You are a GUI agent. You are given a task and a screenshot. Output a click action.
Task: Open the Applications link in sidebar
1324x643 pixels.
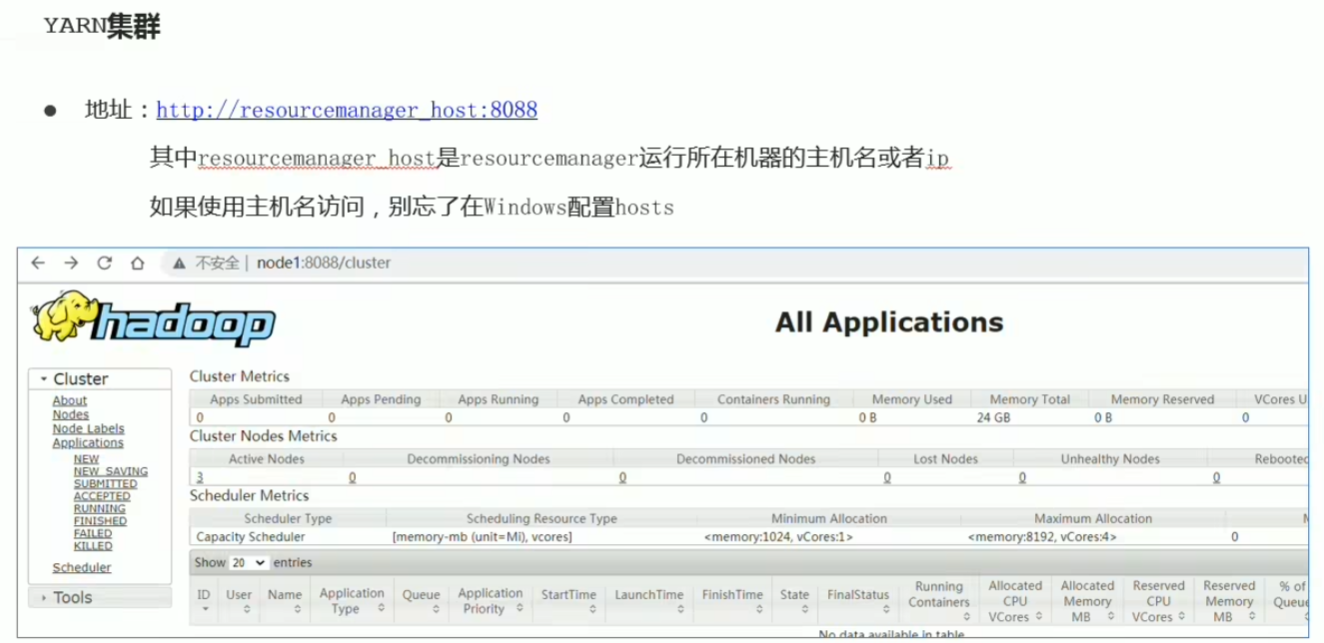pos(88,443)
